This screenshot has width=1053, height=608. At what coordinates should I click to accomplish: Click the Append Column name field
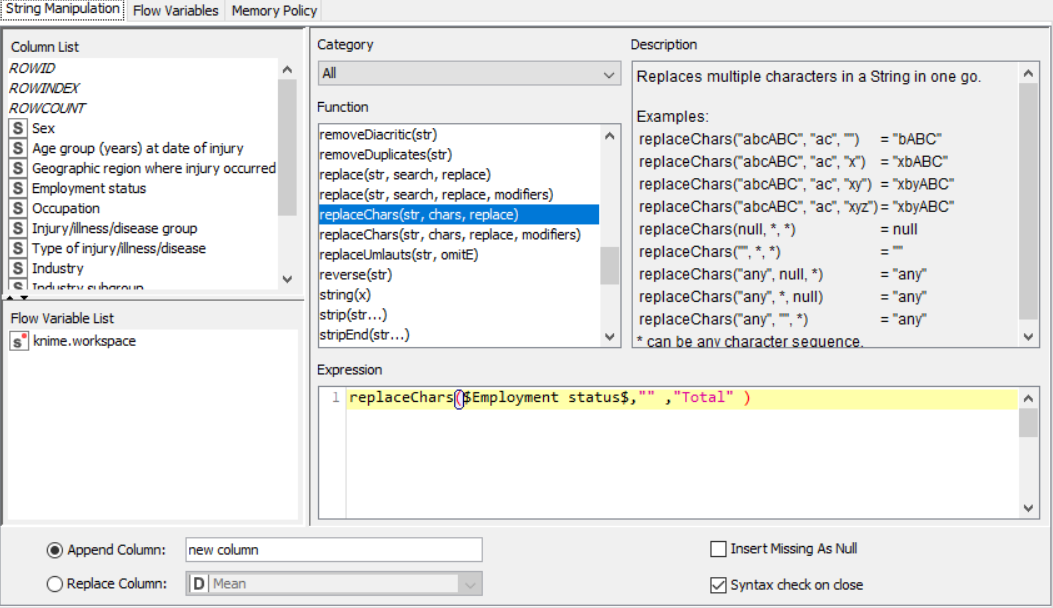334,550
